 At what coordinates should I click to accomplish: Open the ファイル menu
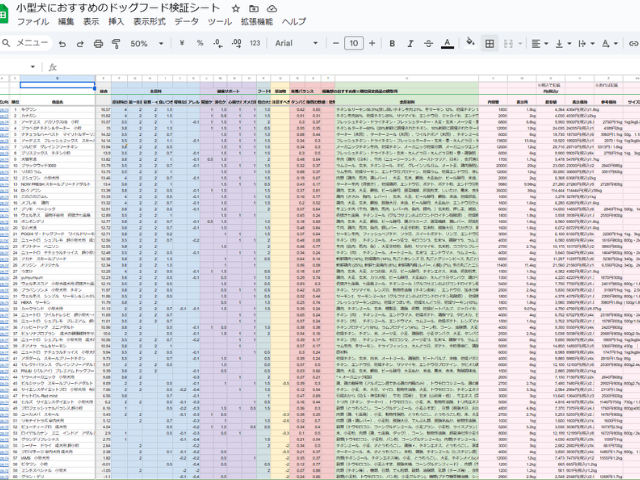(x=33, y=22)
